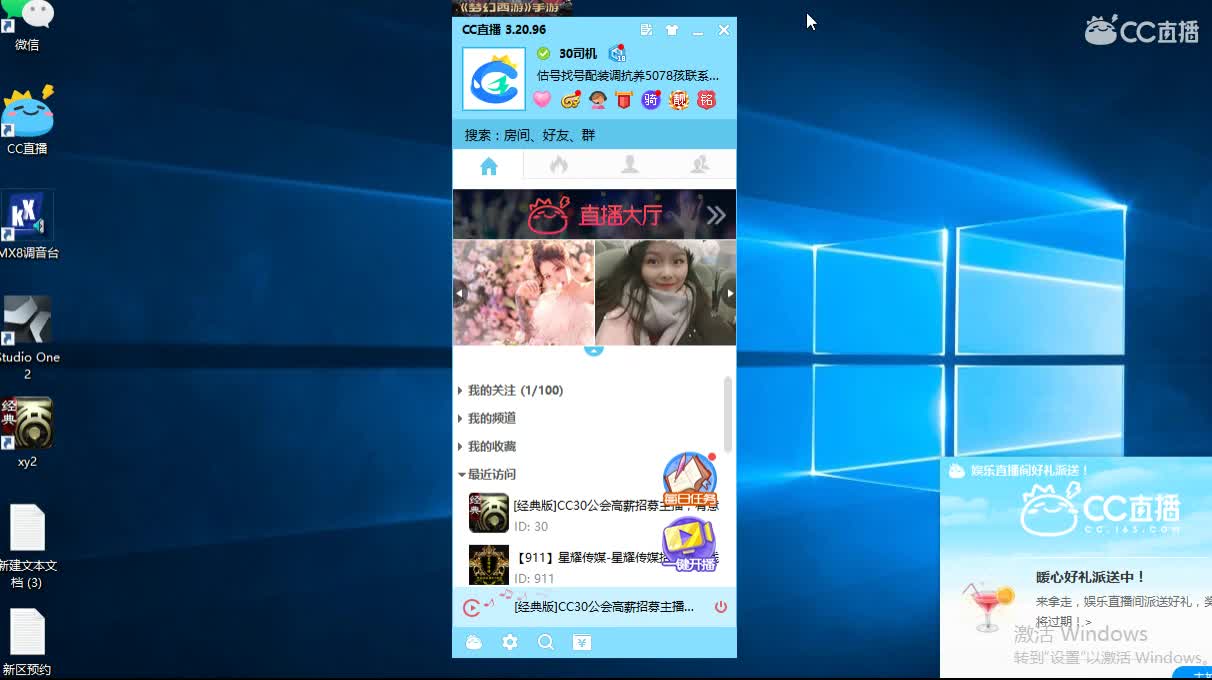This screenshot has height=680, width=1212.
Task: Switch to the hot flame tab
Action: 559,166
